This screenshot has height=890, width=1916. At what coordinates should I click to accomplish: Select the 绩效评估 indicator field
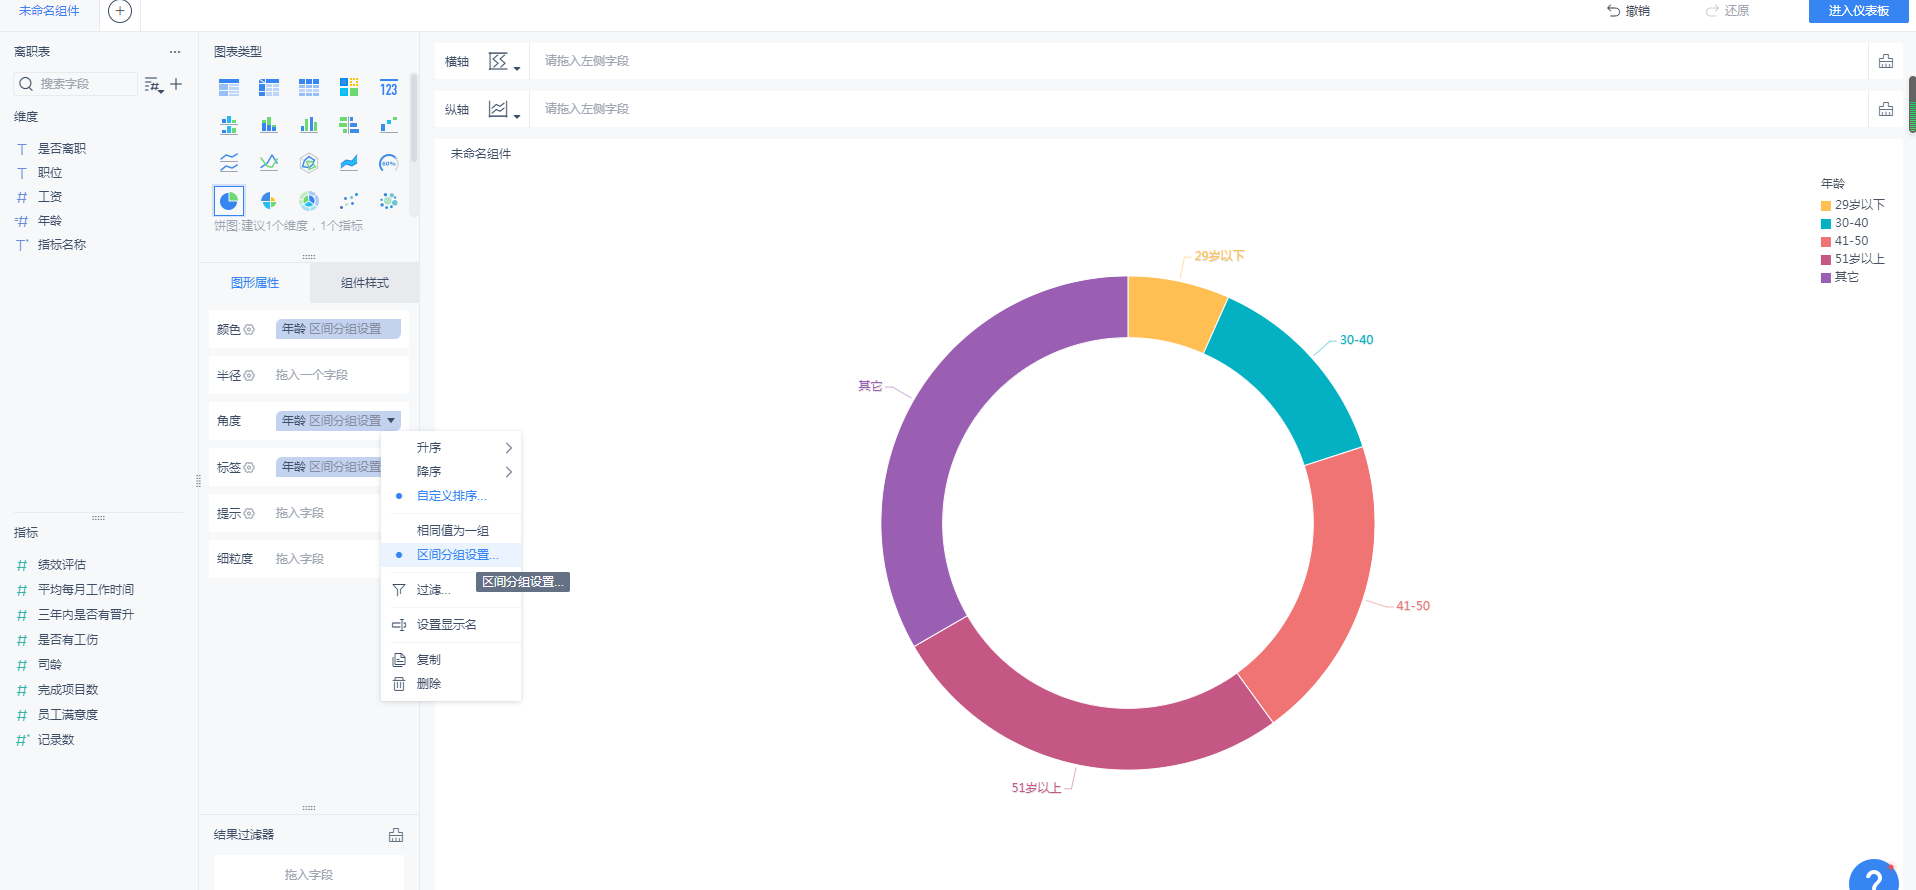(62, 565)
